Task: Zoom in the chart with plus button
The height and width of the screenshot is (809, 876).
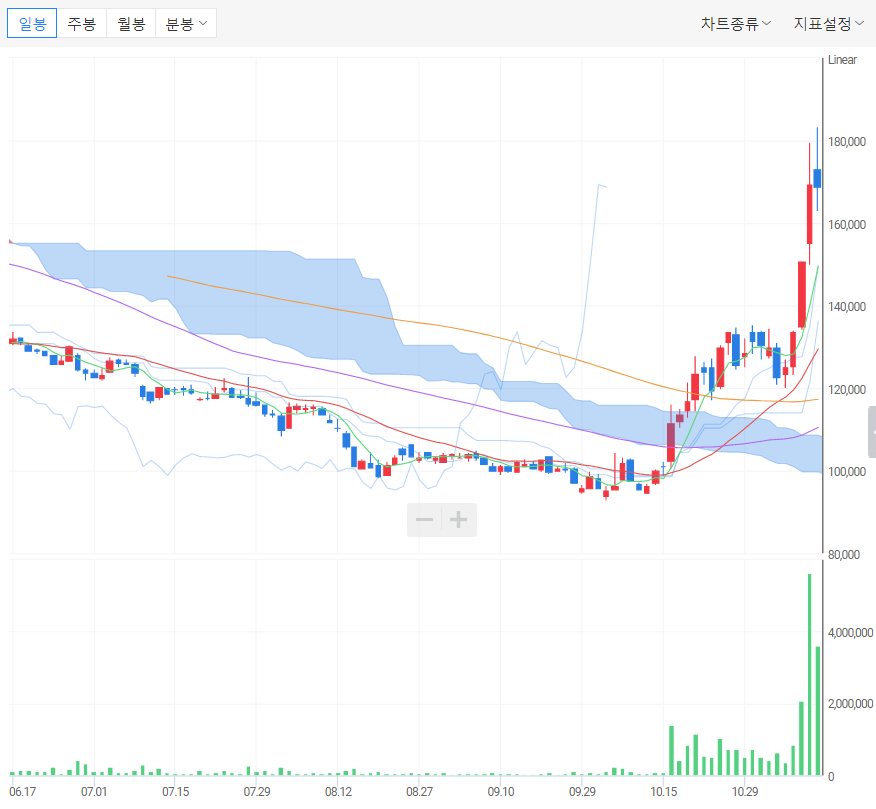Action: point(459,520)
